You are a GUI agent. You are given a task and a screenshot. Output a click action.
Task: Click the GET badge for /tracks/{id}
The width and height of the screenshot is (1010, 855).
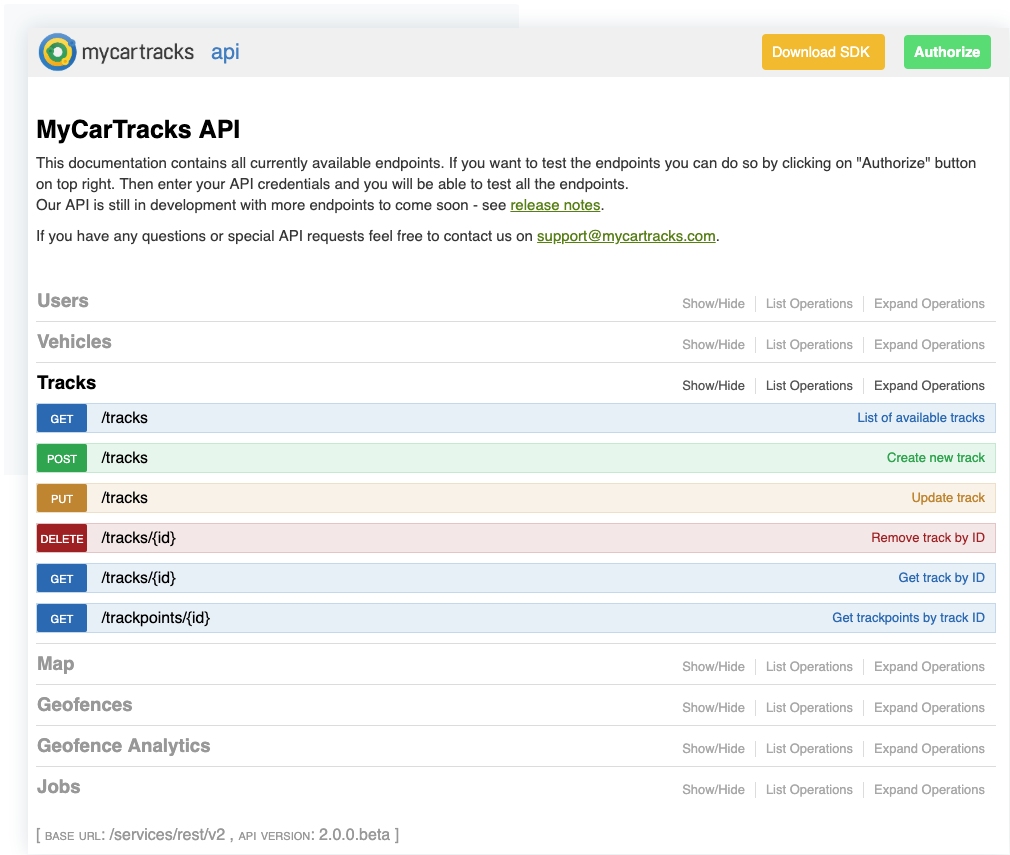click(62, 578)
